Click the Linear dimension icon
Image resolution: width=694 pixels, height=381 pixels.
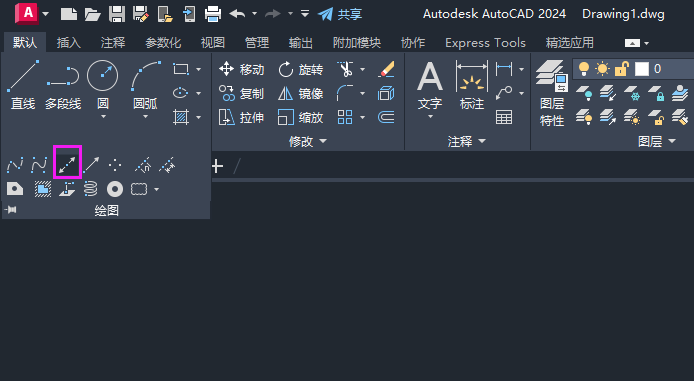(x=504, y=69)
